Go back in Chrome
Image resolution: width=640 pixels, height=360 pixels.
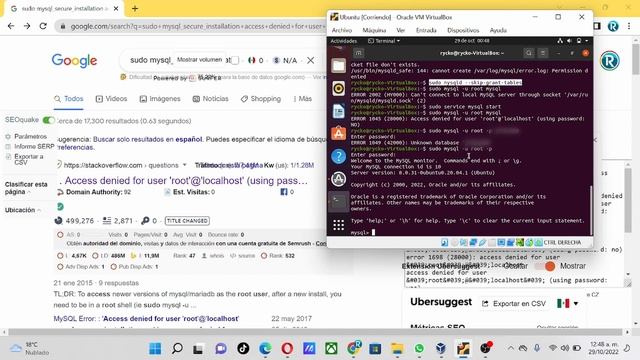tap(11, 26)
